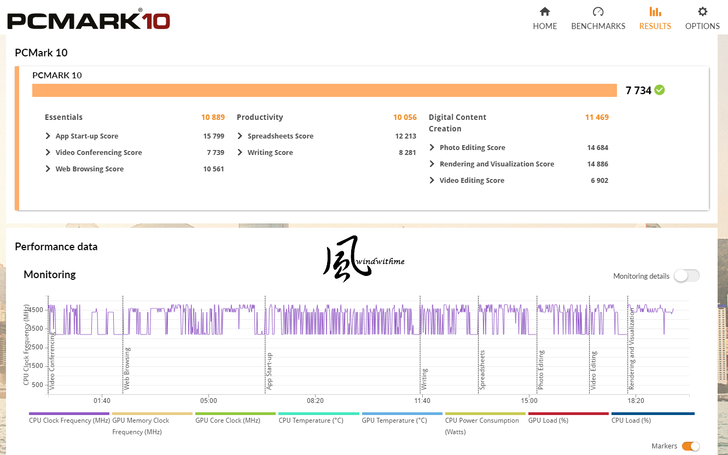Switch to the BENCHMARKS tab
The height and width of the screenshot is (455, 728).
(598, 26)
